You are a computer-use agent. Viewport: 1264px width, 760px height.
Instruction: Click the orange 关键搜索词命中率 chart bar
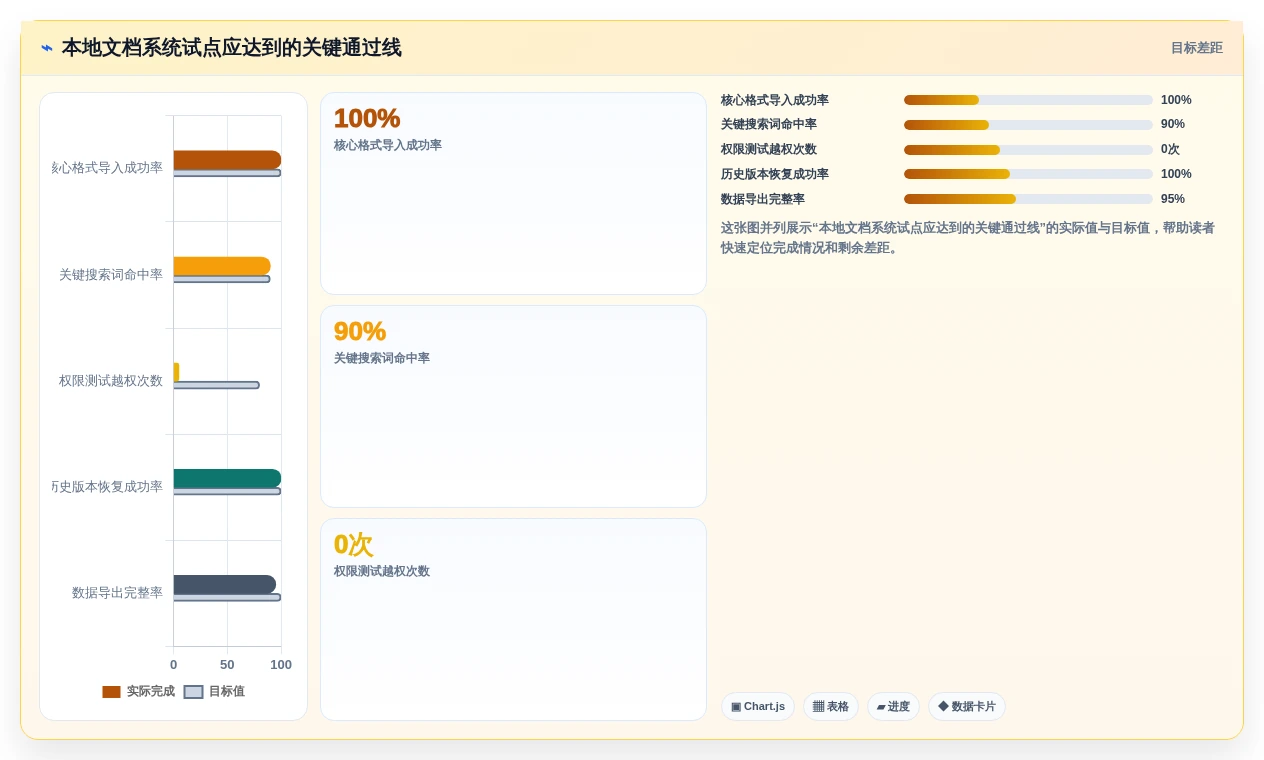[222, 266]
